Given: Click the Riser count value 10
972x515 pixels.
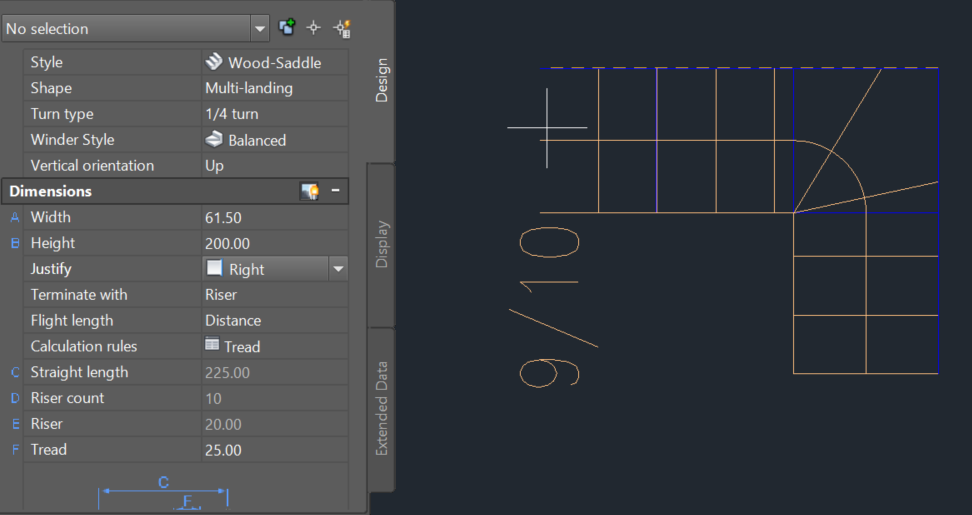Looking at the screenshot, I should pos(213,398).
